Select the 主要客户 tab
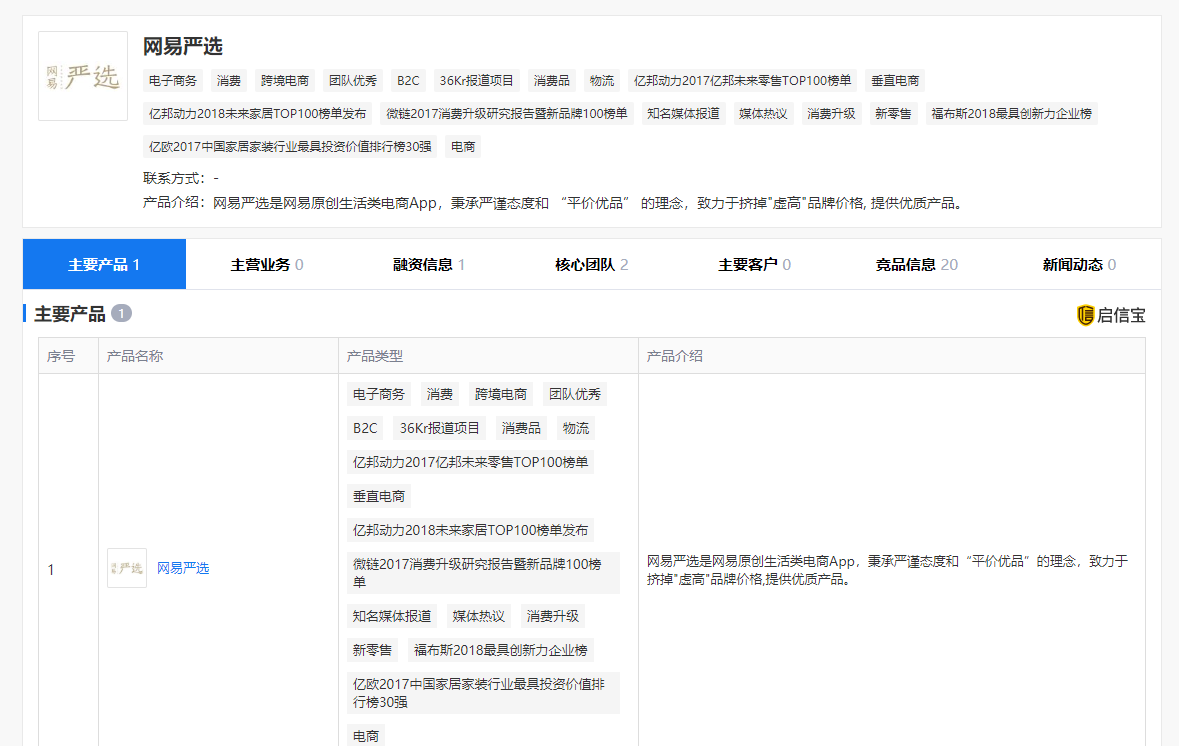The image size is (1179, 746). 754,264
